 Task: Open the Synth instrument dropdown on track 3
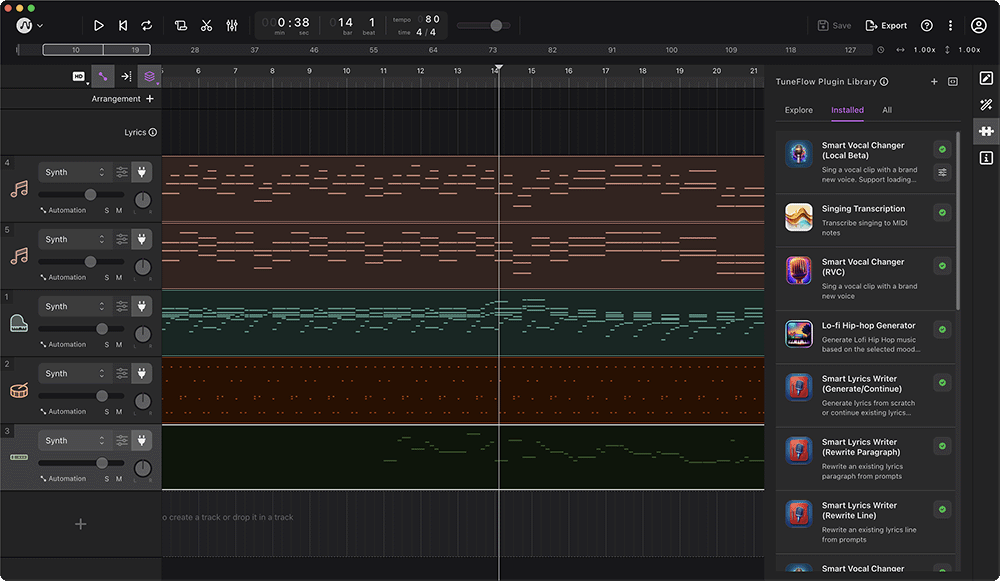74,440
